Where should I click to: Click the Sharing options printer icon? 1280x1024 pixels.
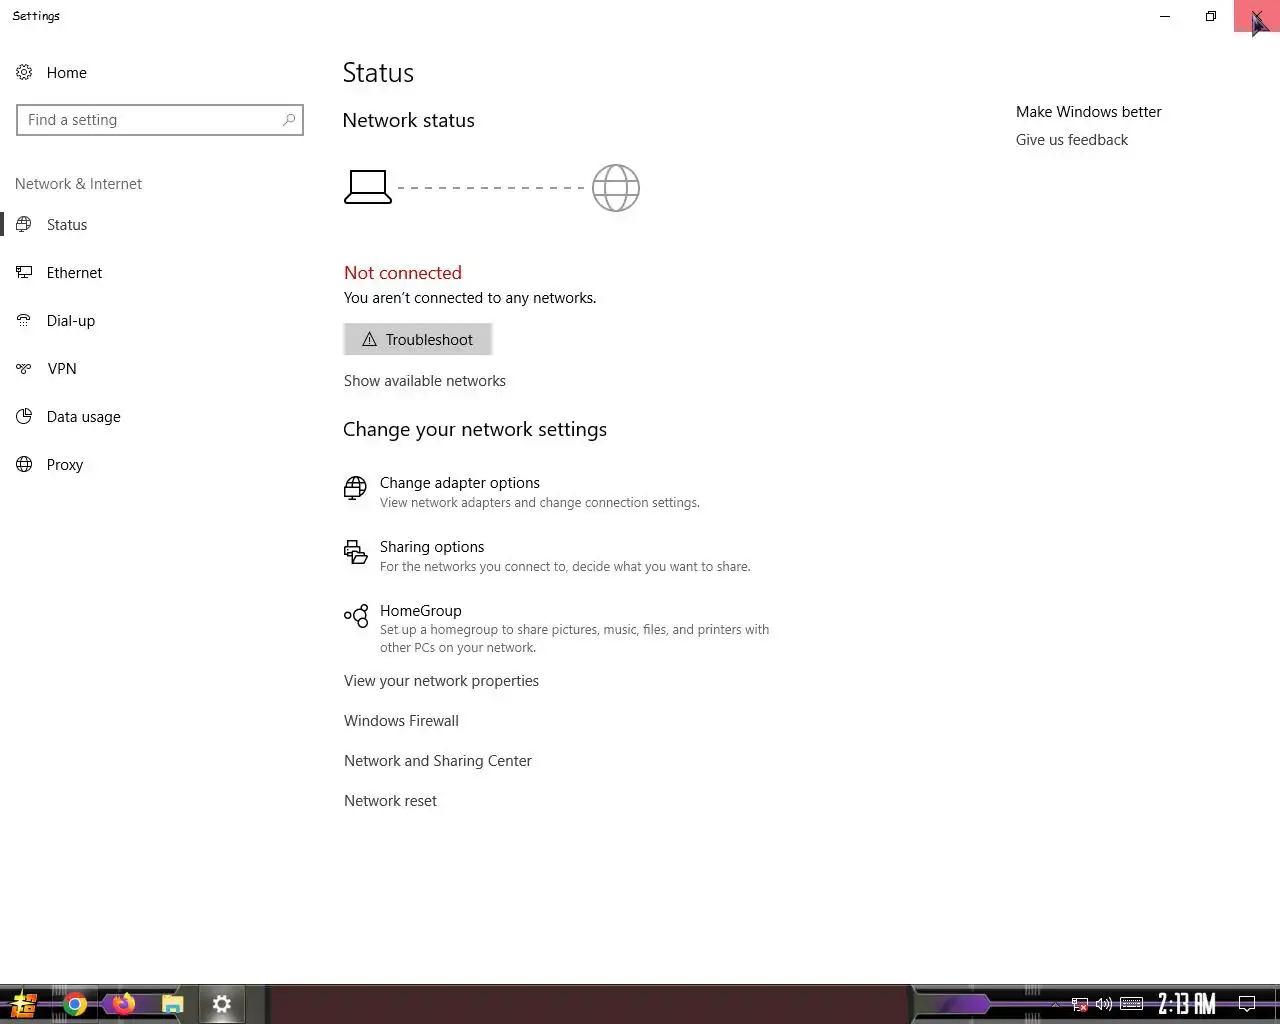[x=355, y=552]
